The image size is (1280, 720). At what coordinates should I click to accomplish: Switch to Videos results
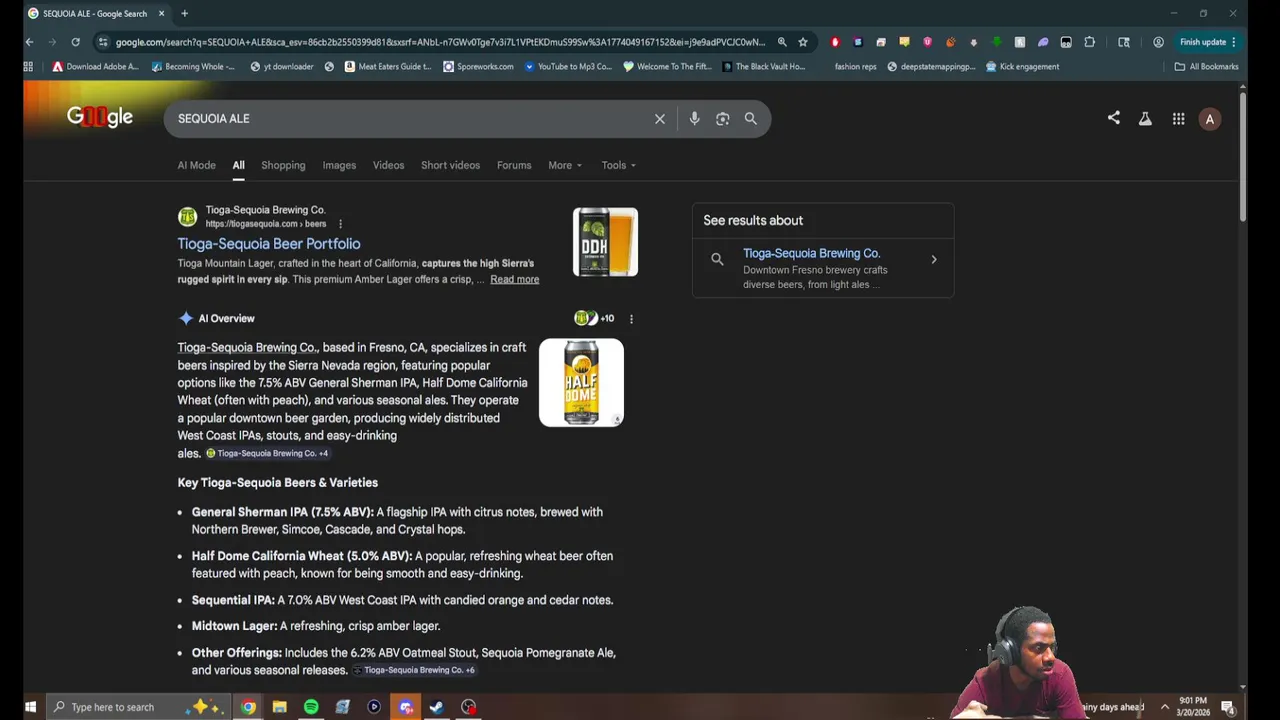click(389, 165)
